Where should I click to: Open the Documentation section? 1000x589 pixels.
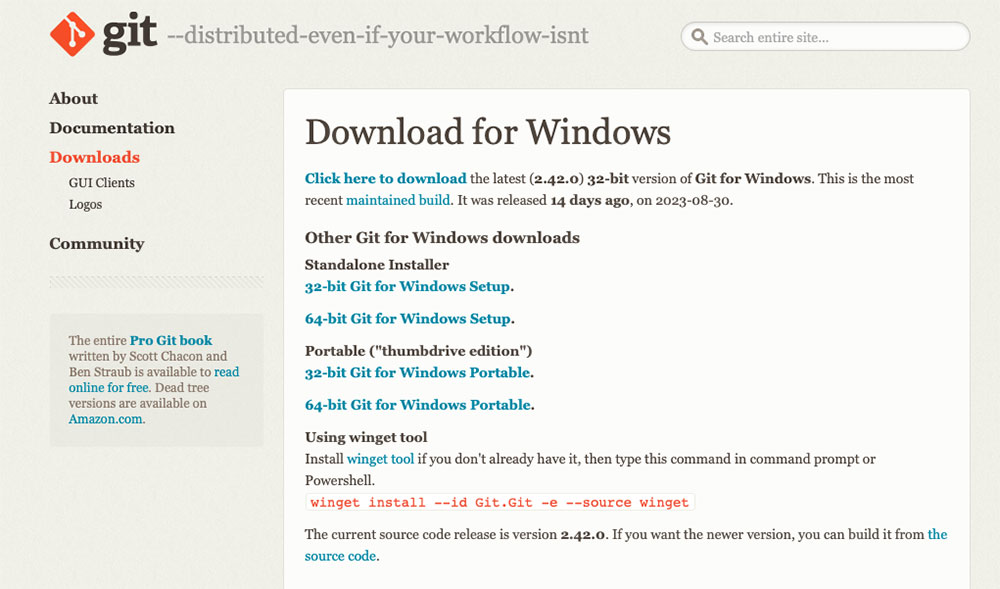[112, 127]
